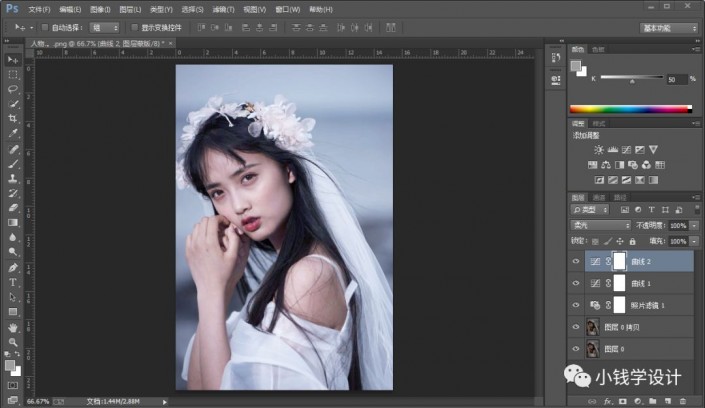This screenshot has height=408, width=705.
Task: Pick a color from the spectrum ramp
Action: [630, 109]
